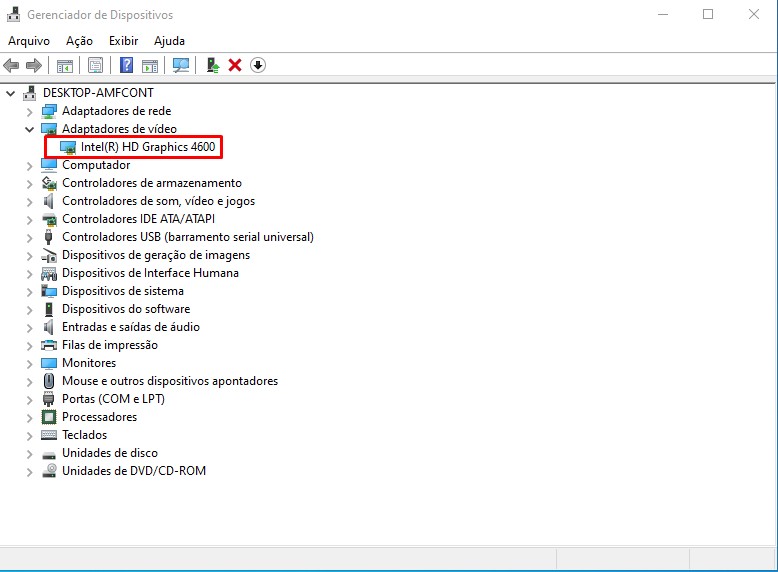778x572 pixels.
Task: Scan for hardware changes monitor icon
Action: 181,65
